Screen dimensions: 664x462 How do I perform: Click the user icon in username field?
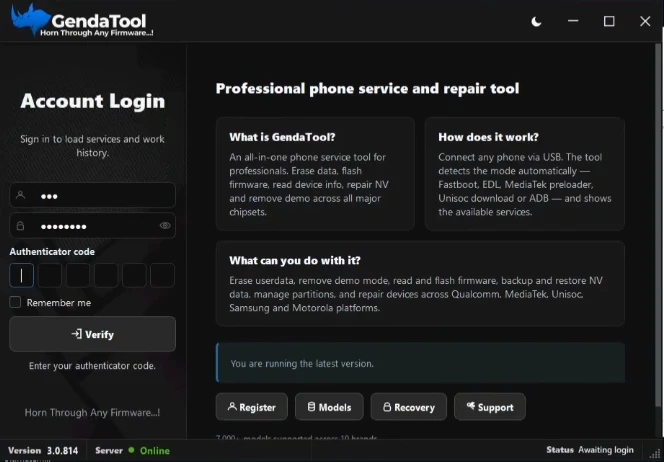click(20, 195)
